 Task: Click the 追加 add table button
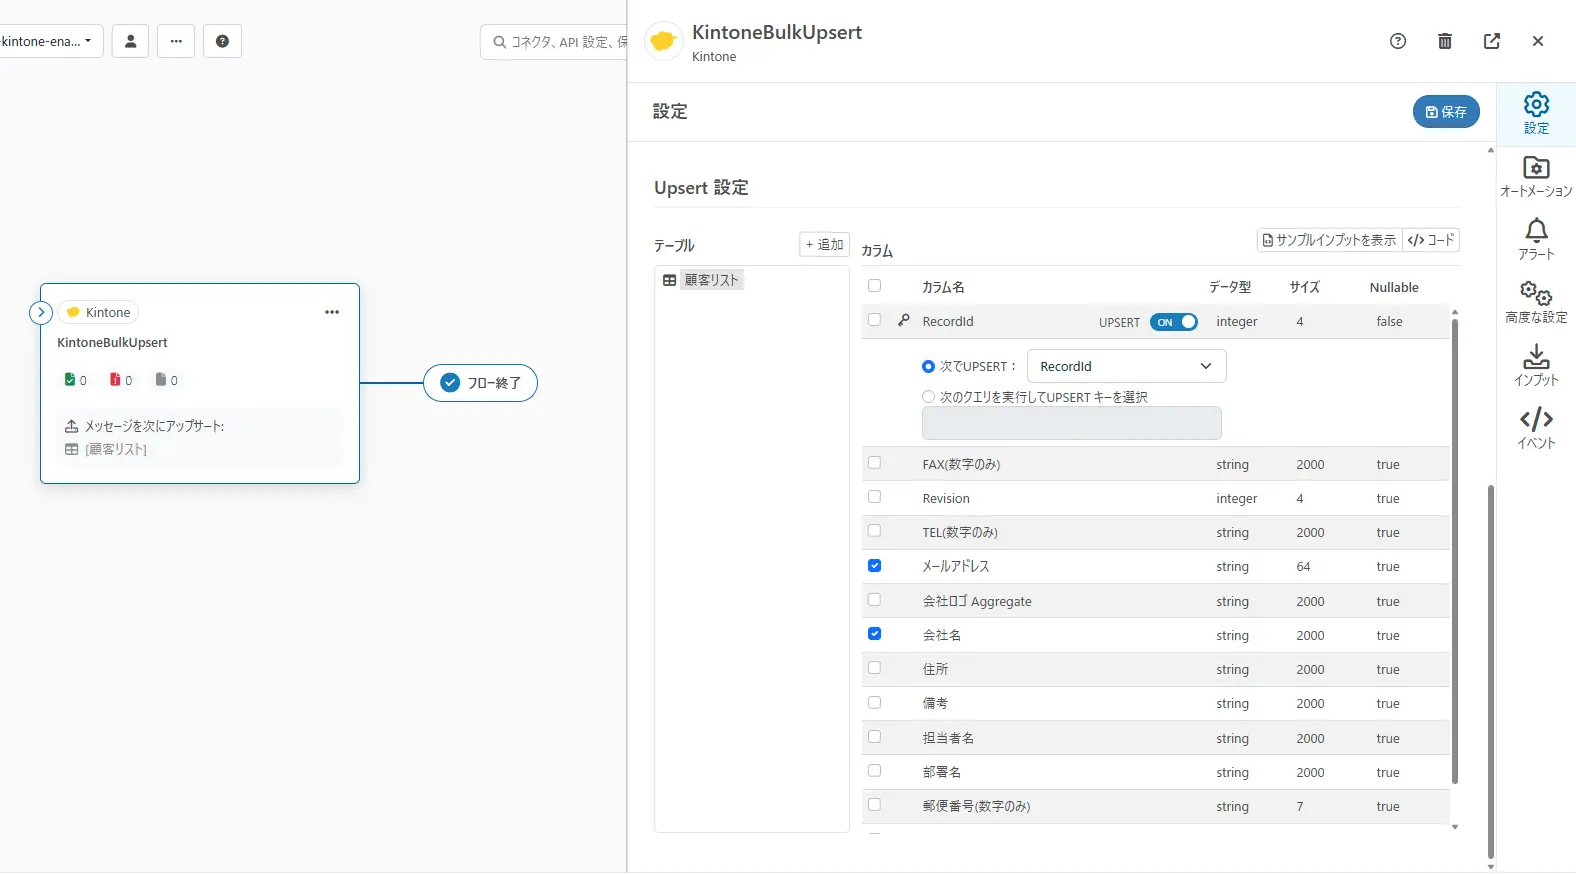[825, 244]
